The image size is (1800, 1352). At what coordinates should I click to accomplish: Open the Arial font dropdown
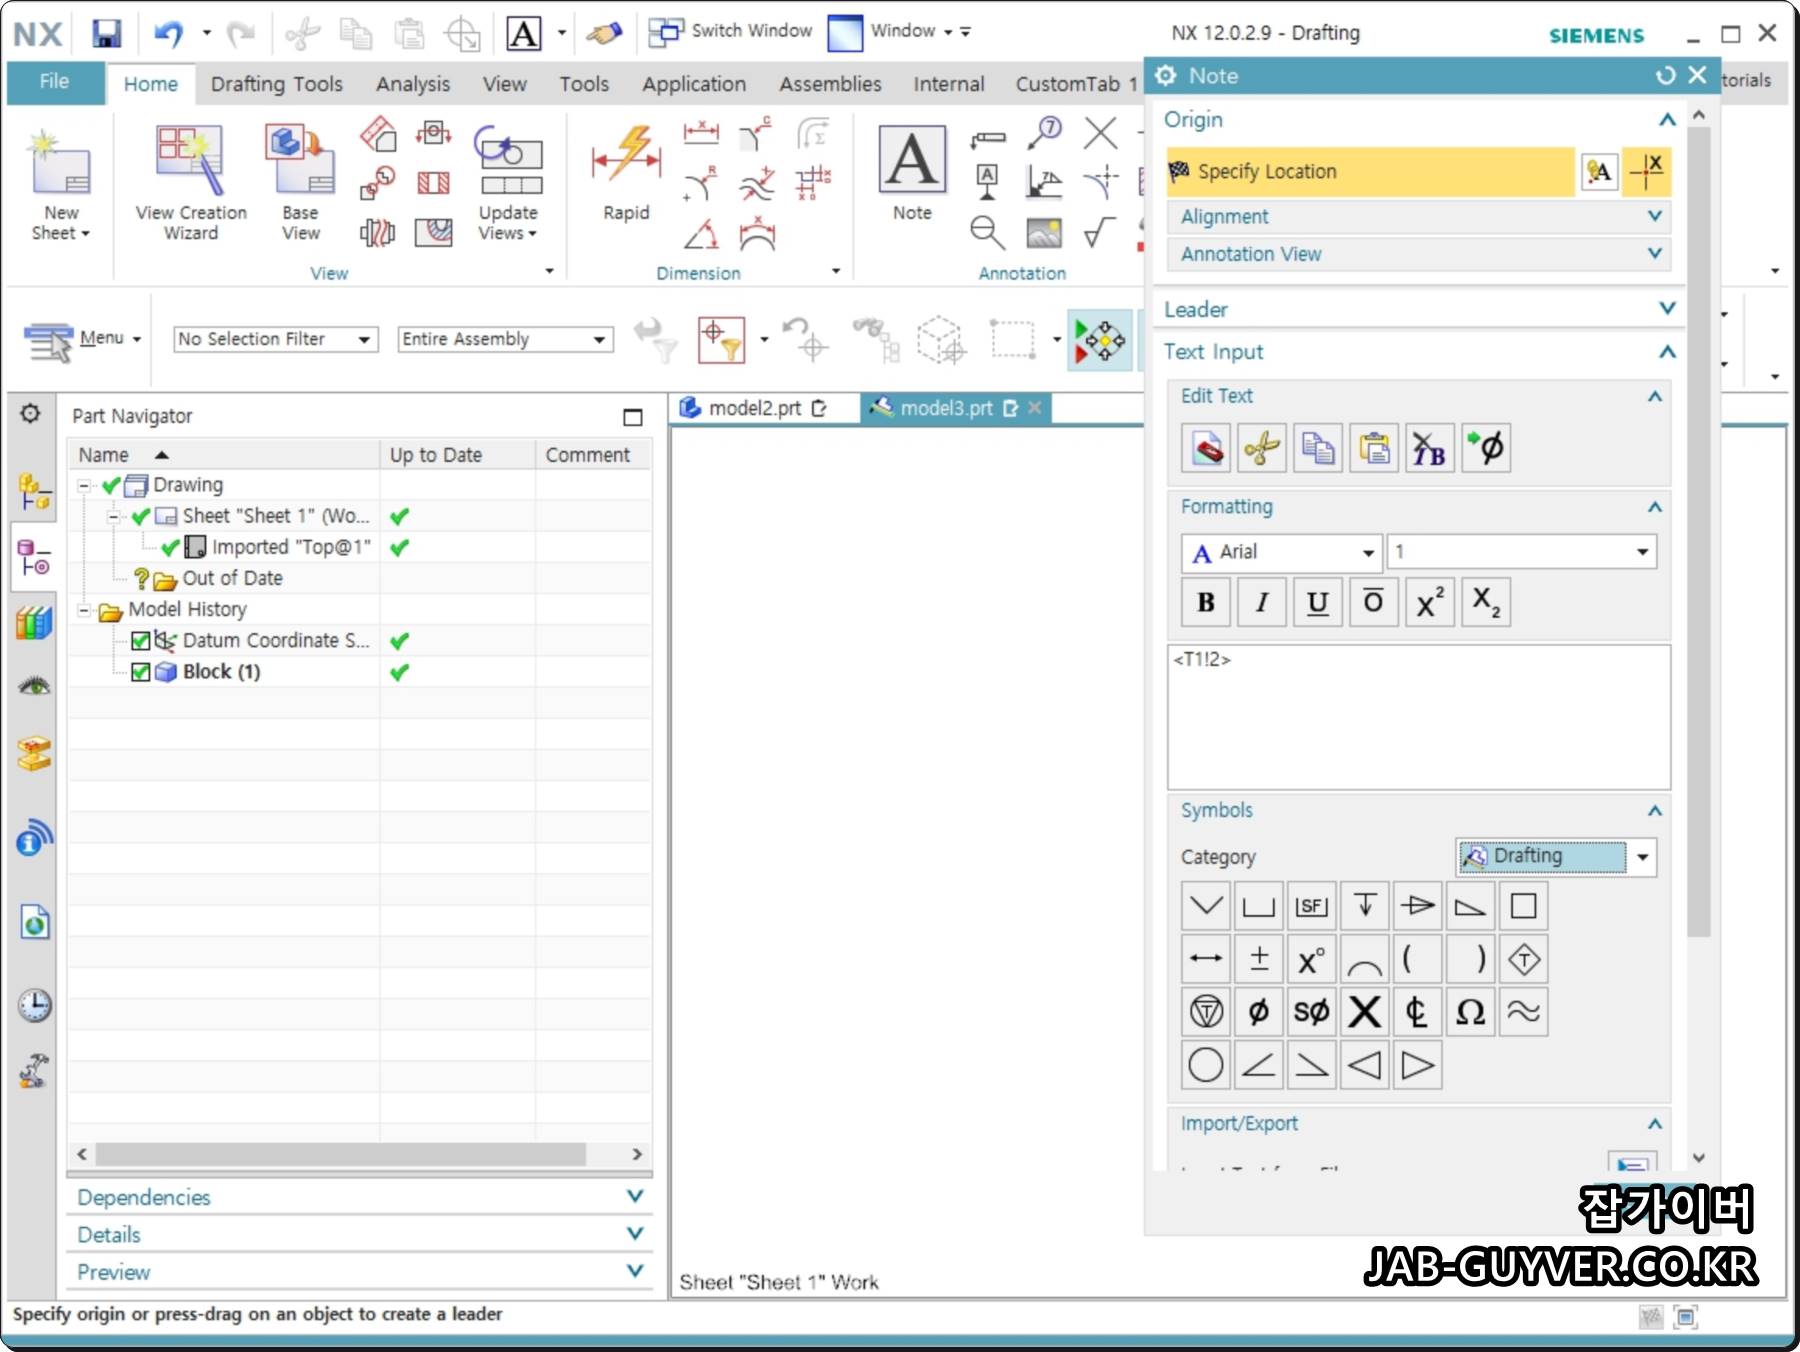click(1281, 552)
